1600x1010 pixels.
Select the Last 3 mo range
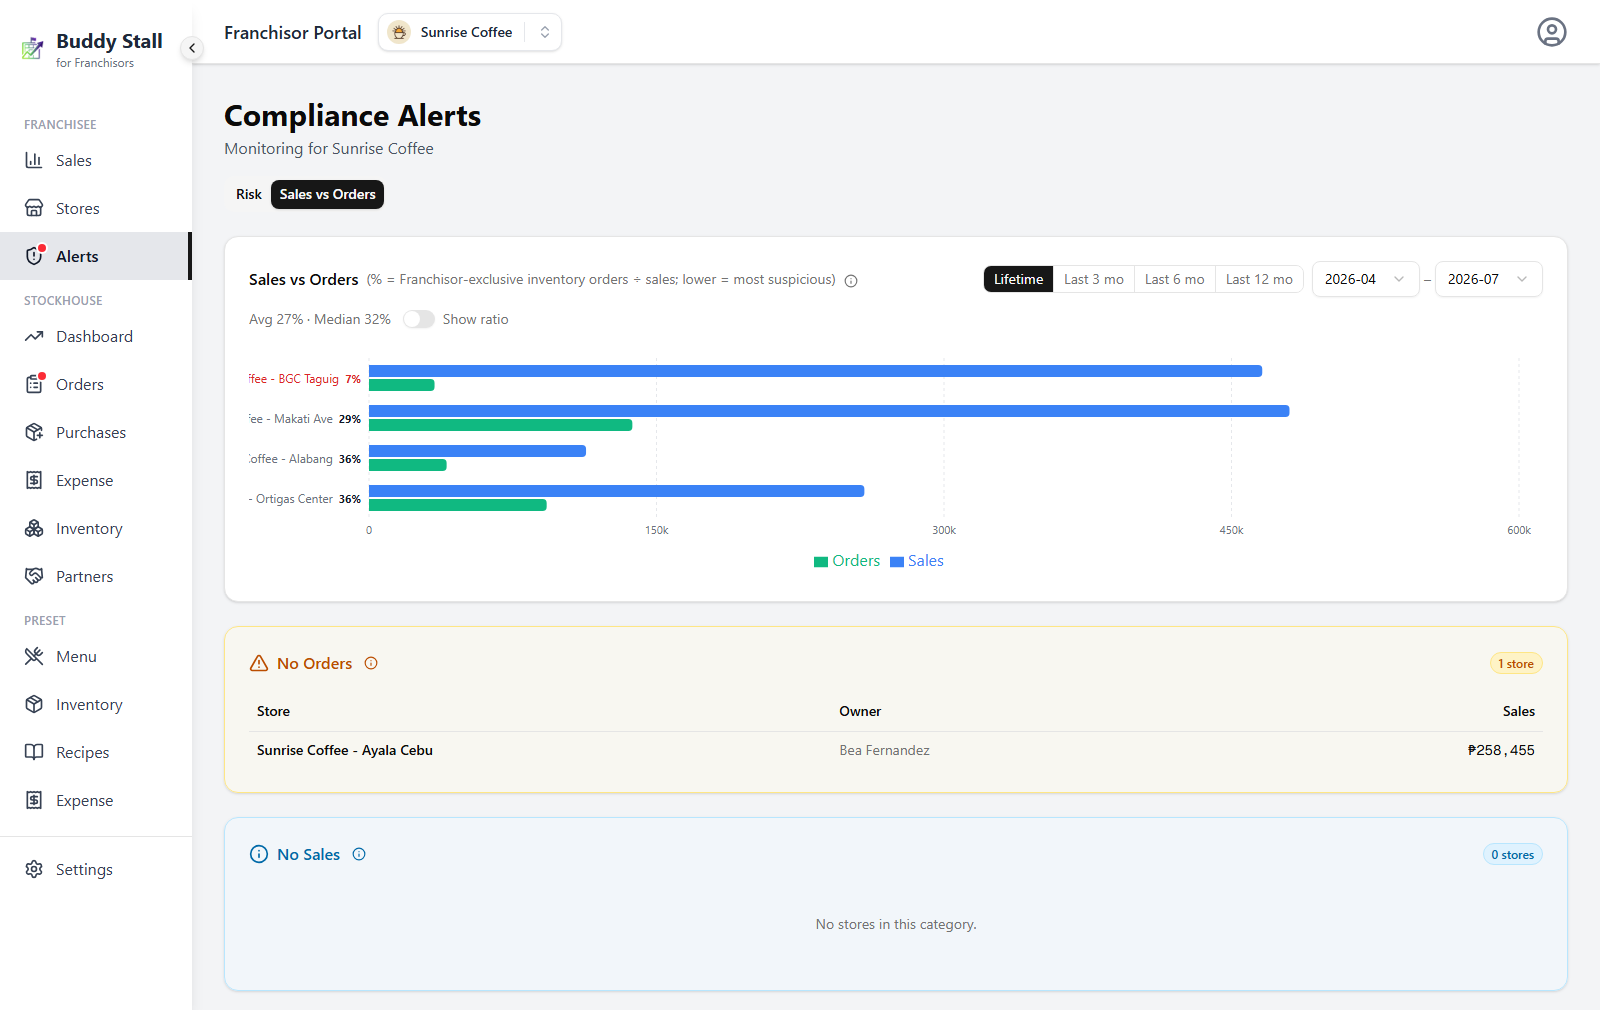click(x=1094, y=279)
